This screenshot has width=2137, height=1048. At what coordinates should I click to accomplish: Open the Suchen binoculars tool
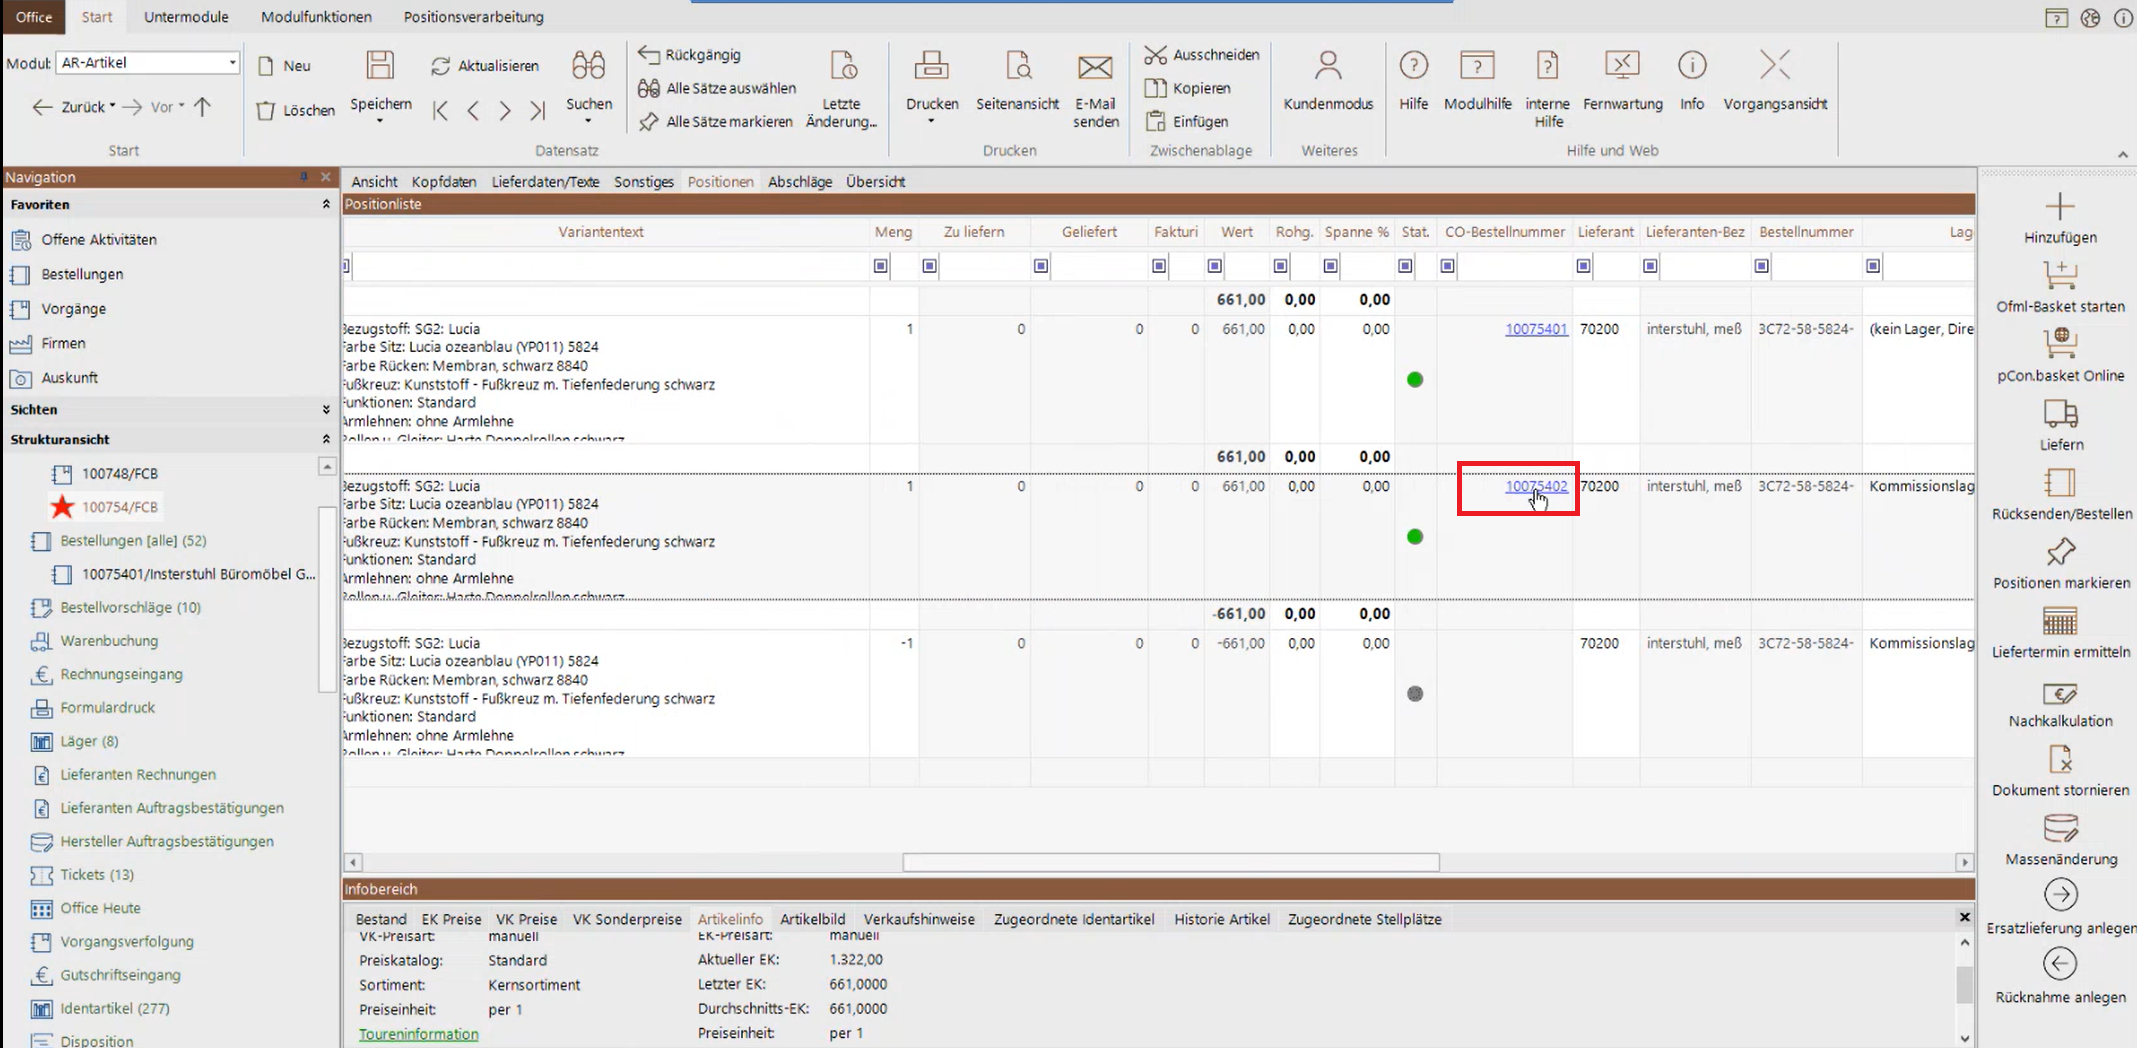[x=588, y=67]
